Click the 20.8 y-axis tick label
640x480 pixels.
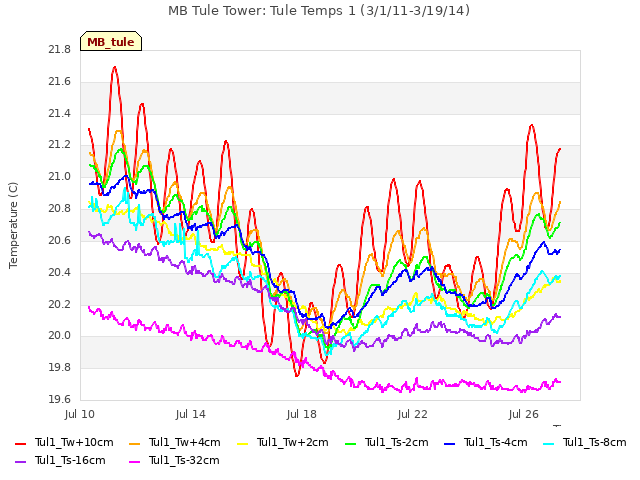click(60, 209)
